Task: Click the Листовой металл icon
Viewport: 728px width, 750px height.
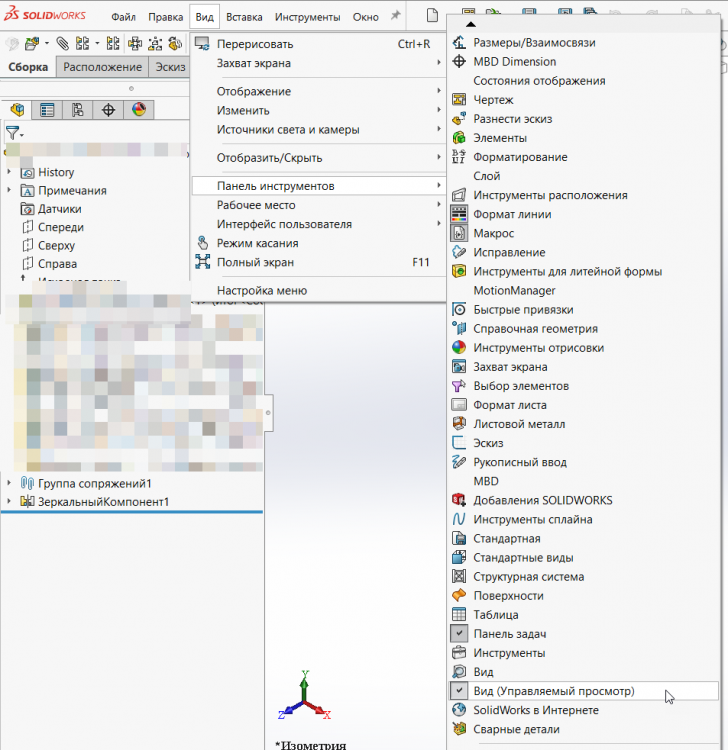Action: click(x=459, y=424)
